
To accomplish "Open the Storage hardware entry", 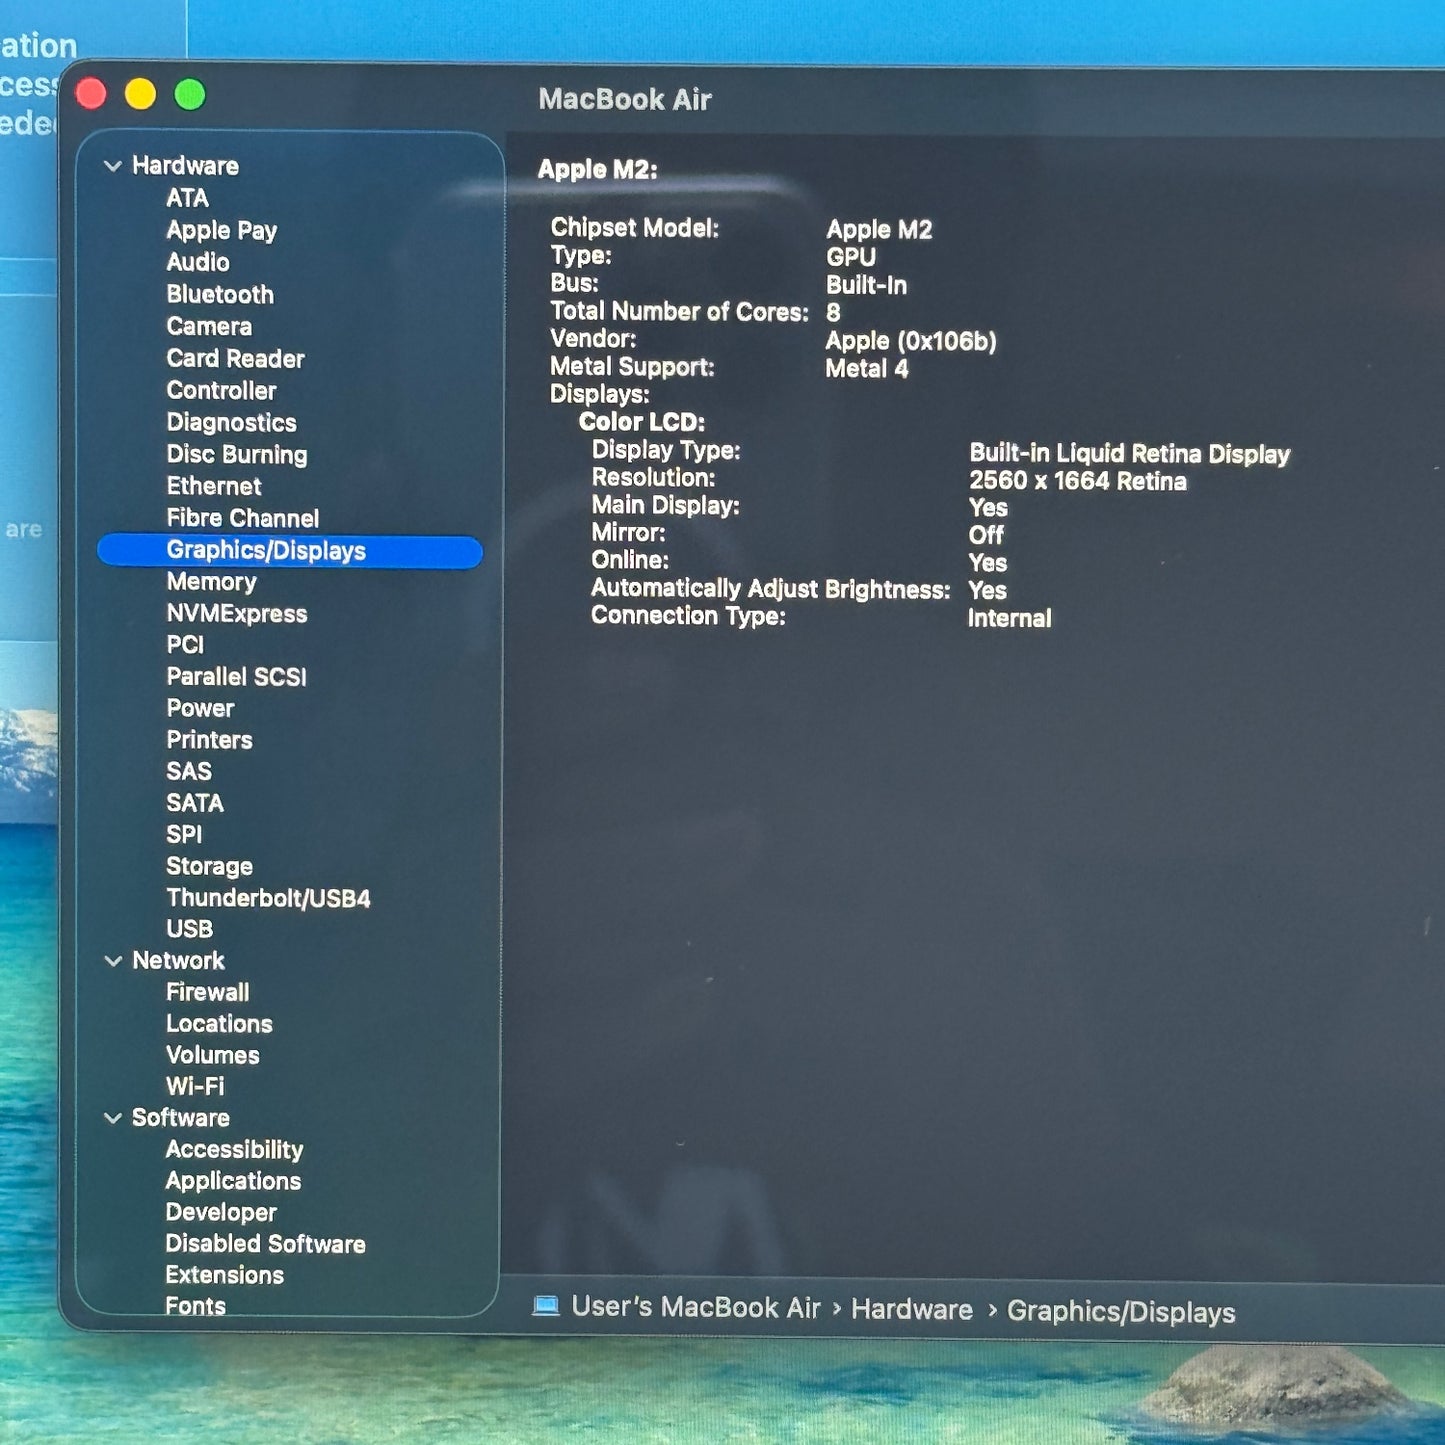I will (209, 866).
